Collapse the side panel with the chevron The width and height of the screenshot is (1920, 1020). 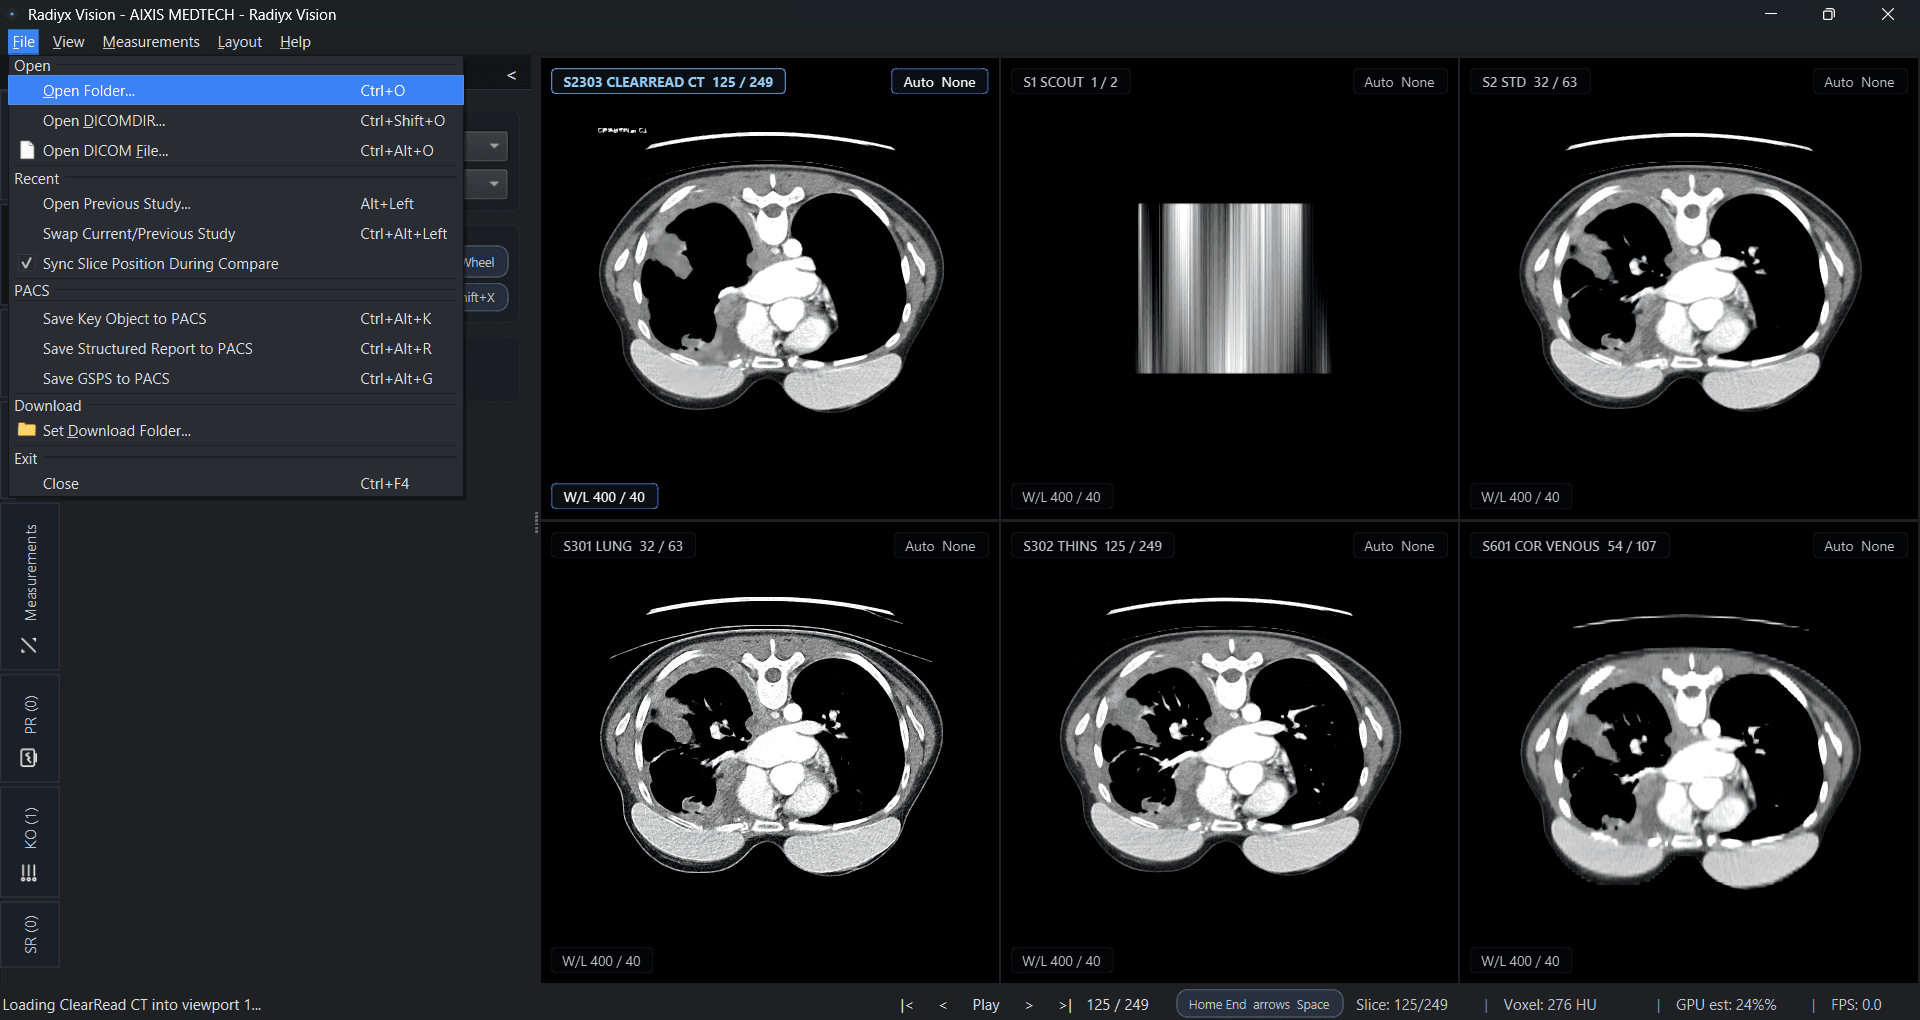pyautogui.click(x=511, y=75)
